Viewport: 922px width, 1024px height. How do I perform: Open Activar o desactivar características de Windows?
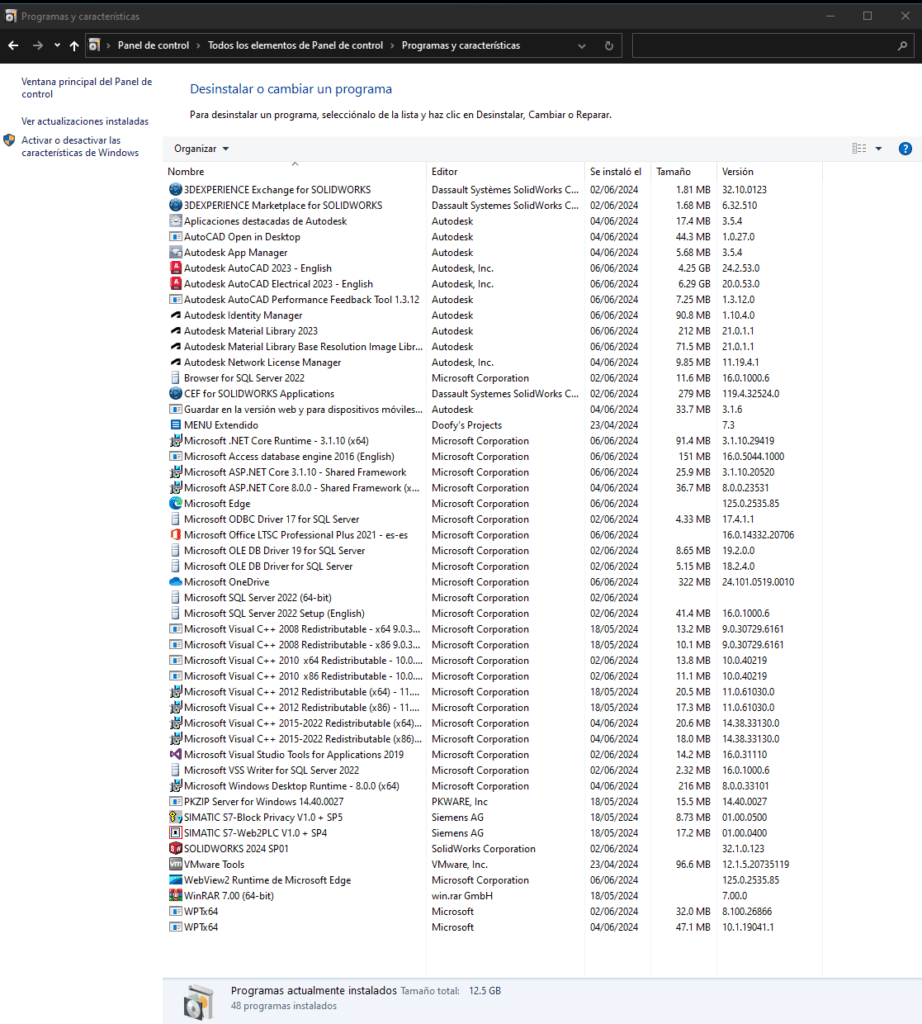click(x=80, y=146)
